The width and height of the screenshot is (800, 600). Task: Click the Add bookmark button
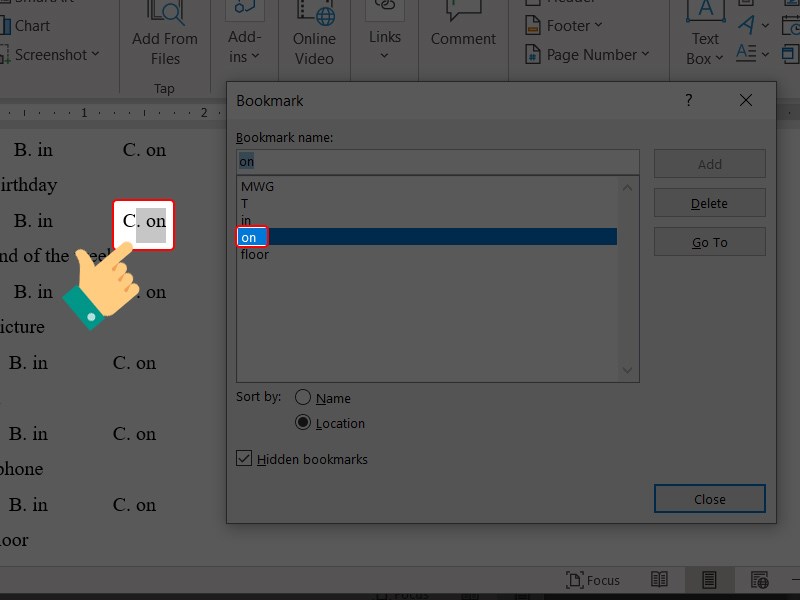coord(710,164)
